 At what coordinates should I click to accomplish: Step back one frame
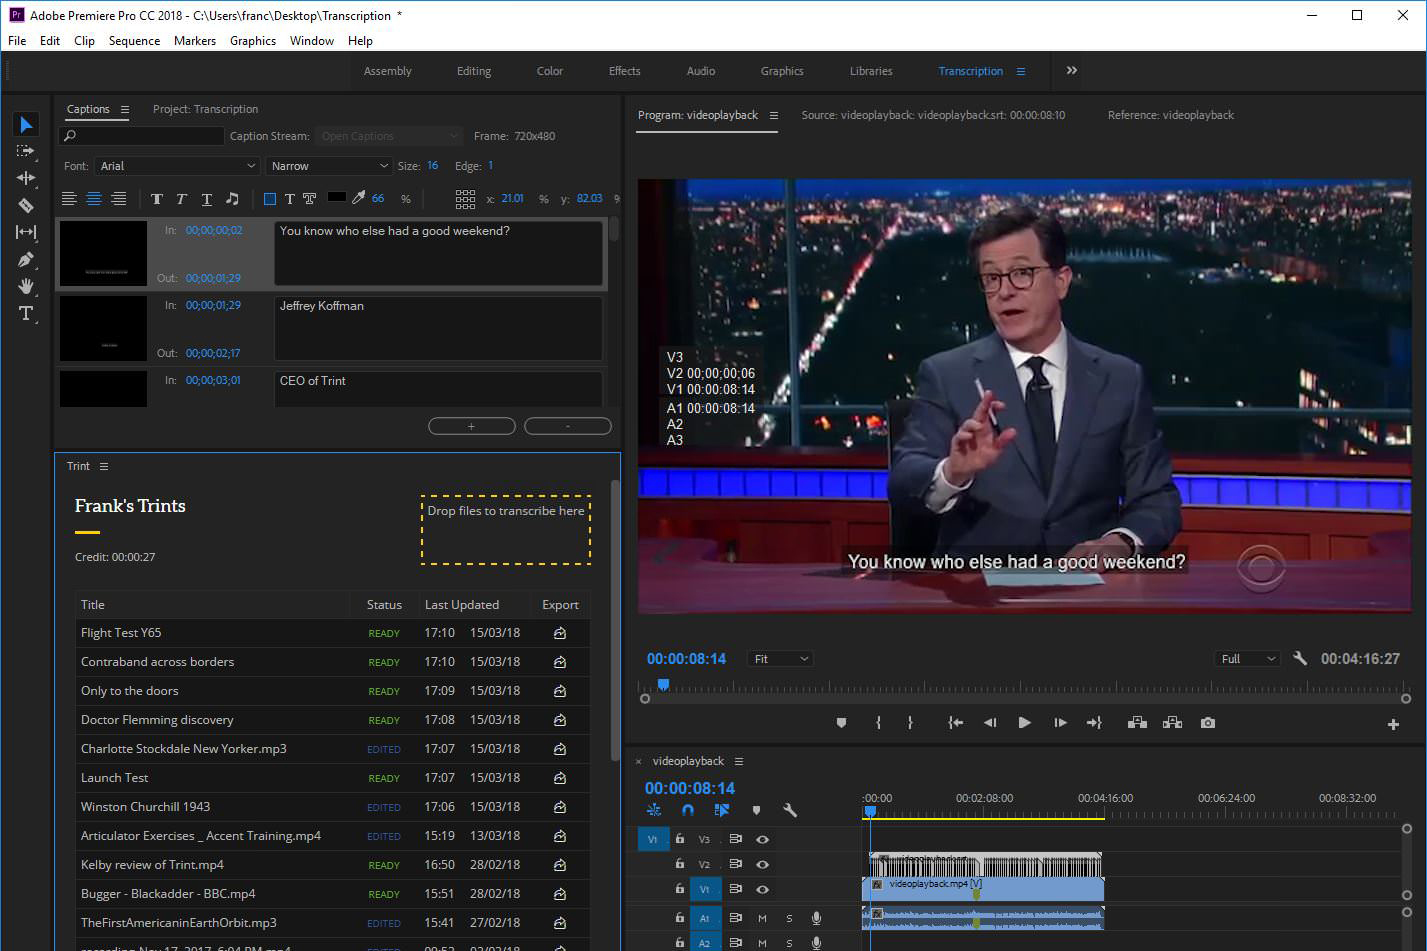(x=990, y=723)
